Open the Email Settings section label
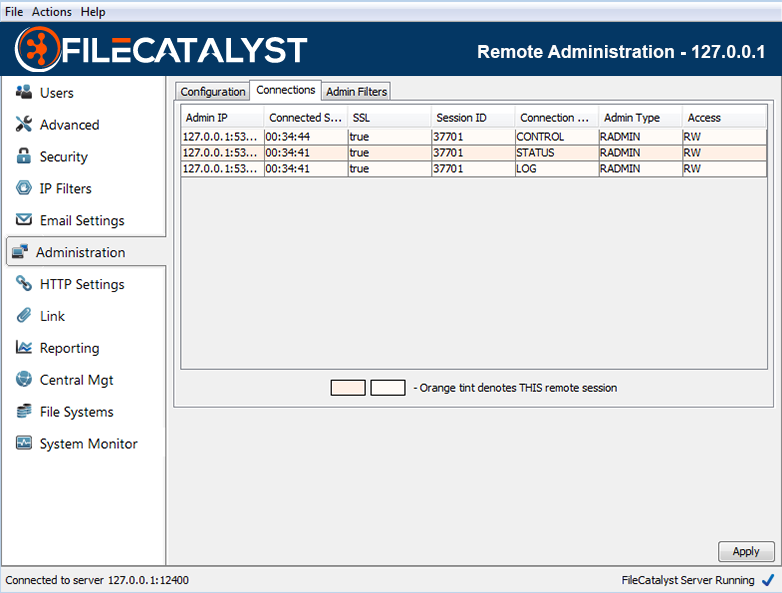The height and width of the screenshot is (593, 782). (82, 220)
